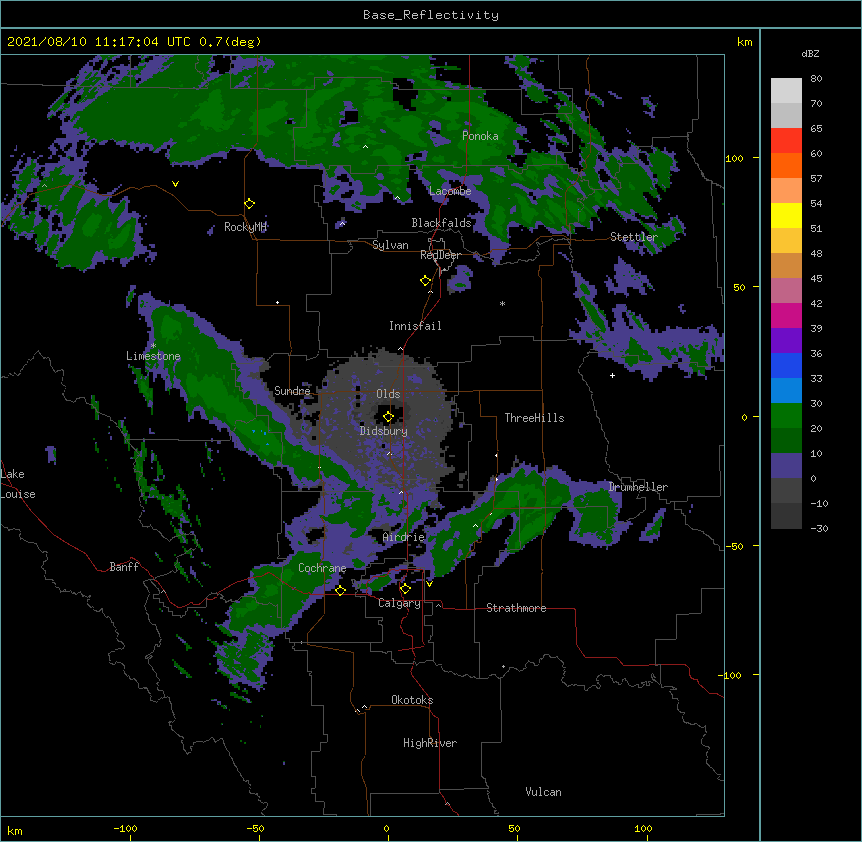This screenshot has height=842, width=862.
Task: Click the RedDeer city label
Action: pyautogui.click(x=440, y=255)
